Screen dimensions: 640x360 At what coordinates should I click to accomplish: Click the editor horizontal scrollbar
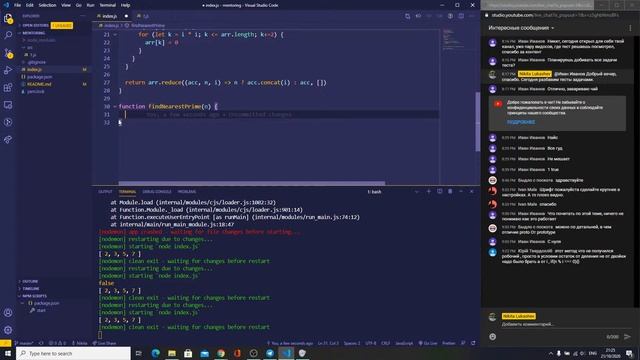(x=251, y=183)
